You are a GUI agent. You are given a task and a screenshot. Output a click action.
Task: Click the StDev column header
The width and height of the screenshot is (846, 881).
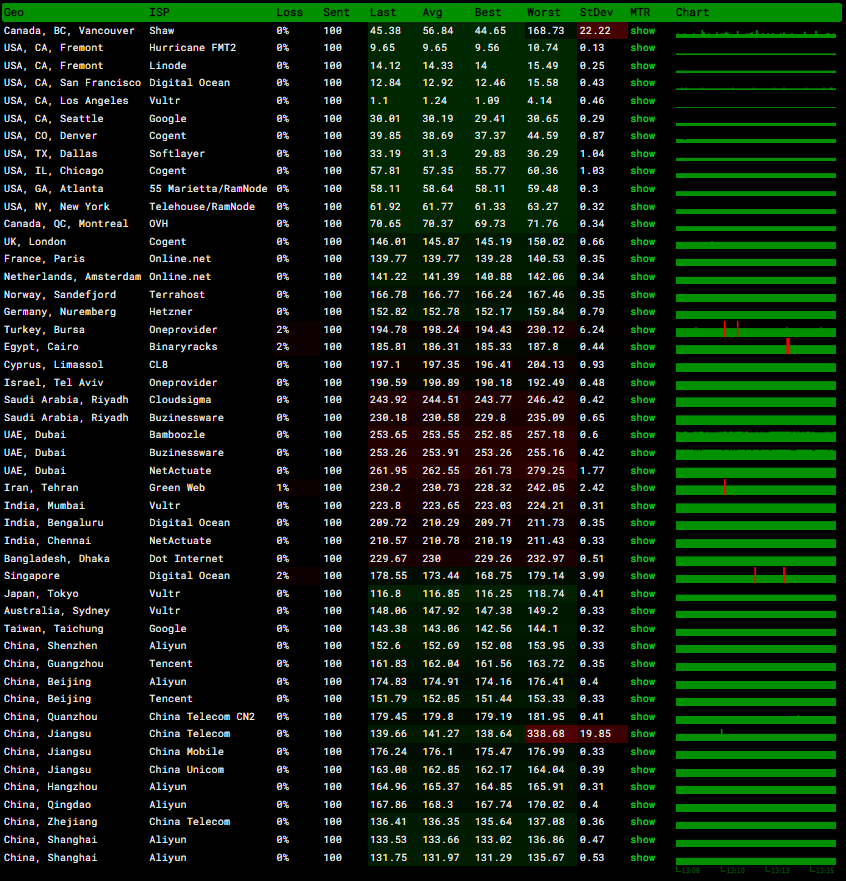(597, 12)
